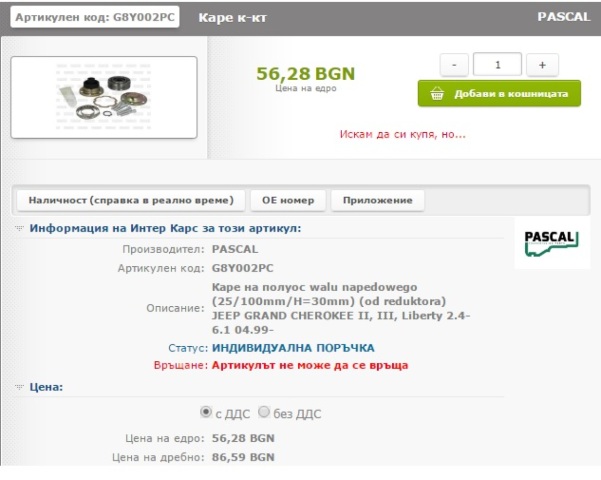This screenshot has height=480, width=601.
Task: Decrease quantity with the minus button
Action: (454, 64)
